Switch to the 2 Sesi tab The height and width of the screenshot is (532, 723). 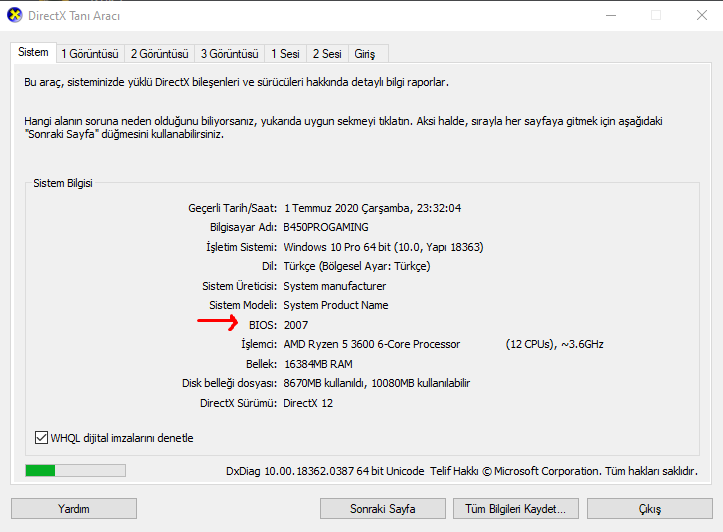pyautogui.click(x=327, y=54)
